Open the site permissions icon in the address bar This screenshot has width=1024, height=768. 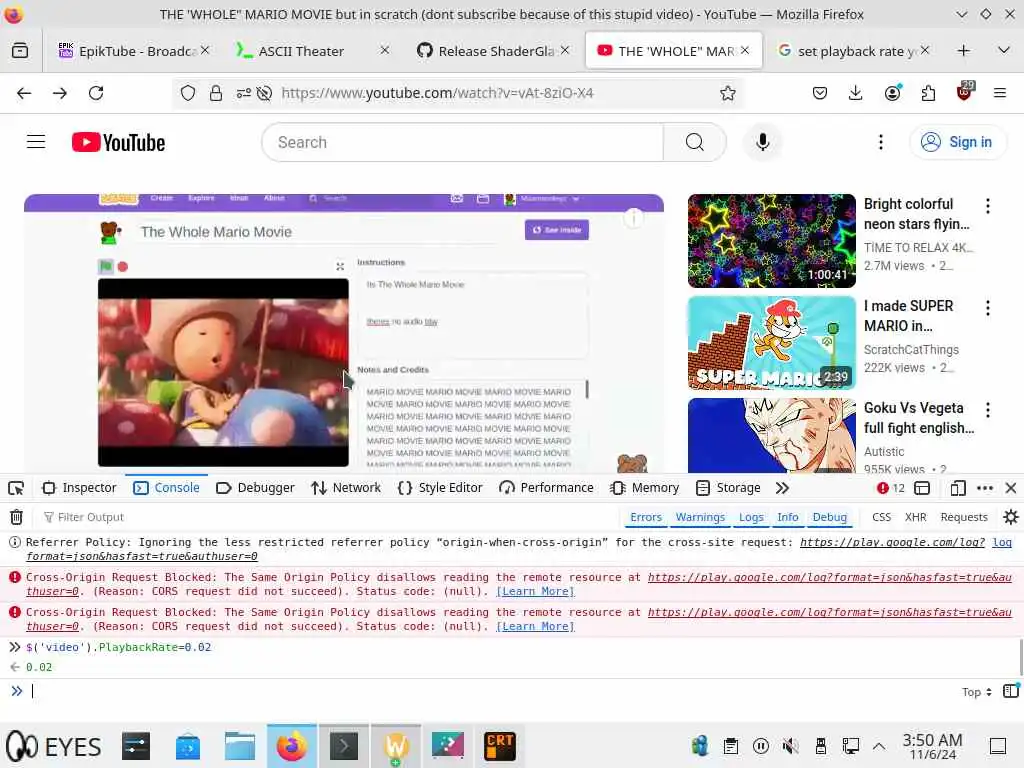tap(244, 93)
